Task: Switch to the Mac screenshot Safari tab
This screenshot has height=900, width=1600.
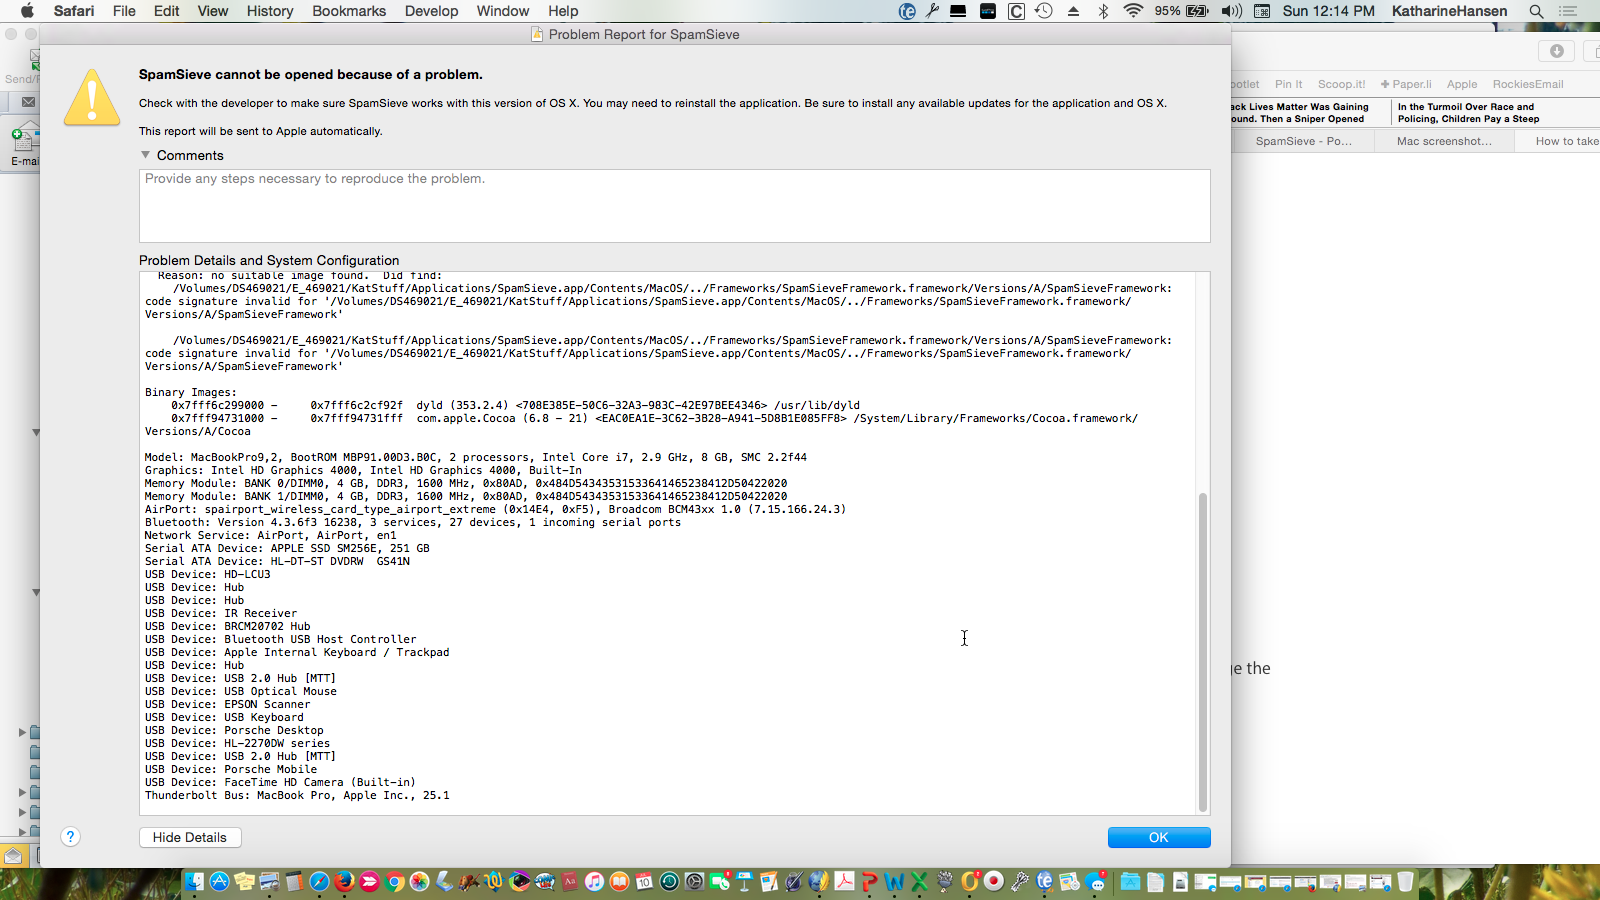Action: point(1444,141)
